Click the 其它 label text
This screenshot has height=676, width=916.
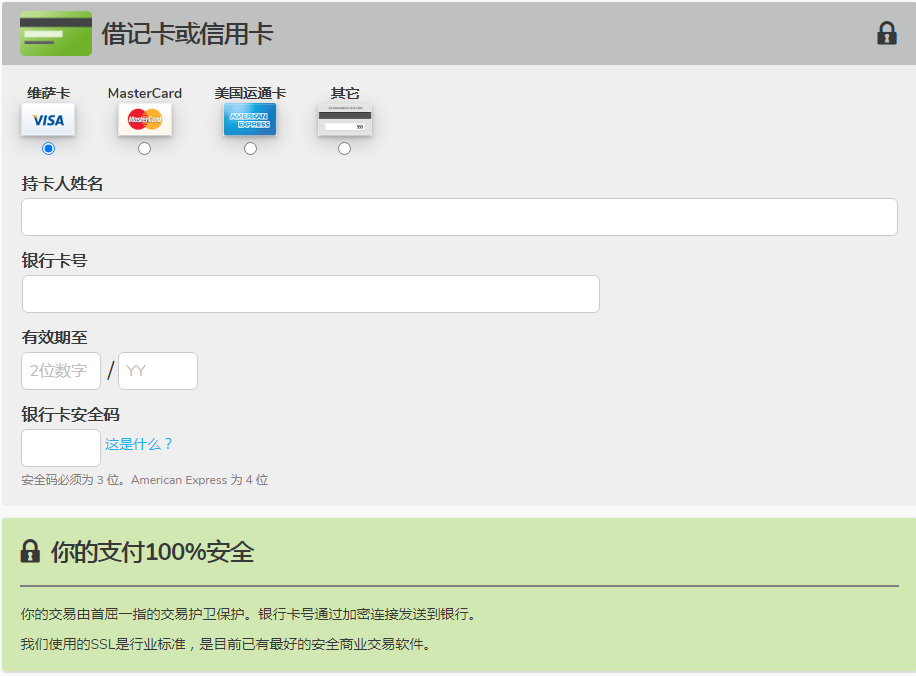(x=345, y=93)
